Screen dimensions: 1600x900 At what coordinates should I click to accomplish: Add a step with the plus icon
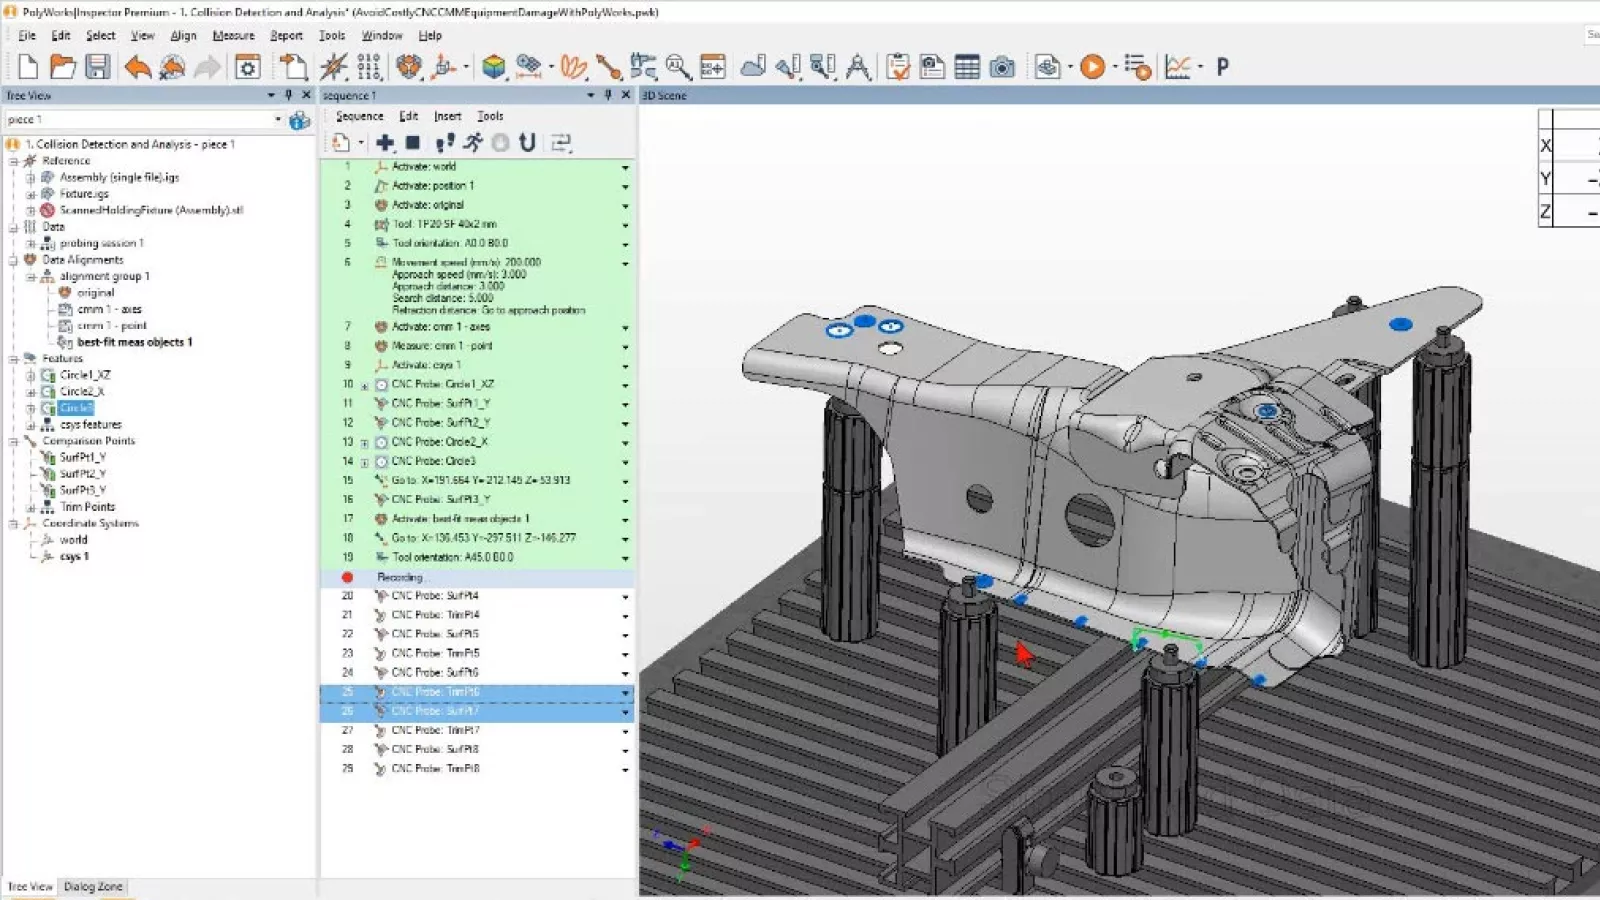tap(385, 143)
